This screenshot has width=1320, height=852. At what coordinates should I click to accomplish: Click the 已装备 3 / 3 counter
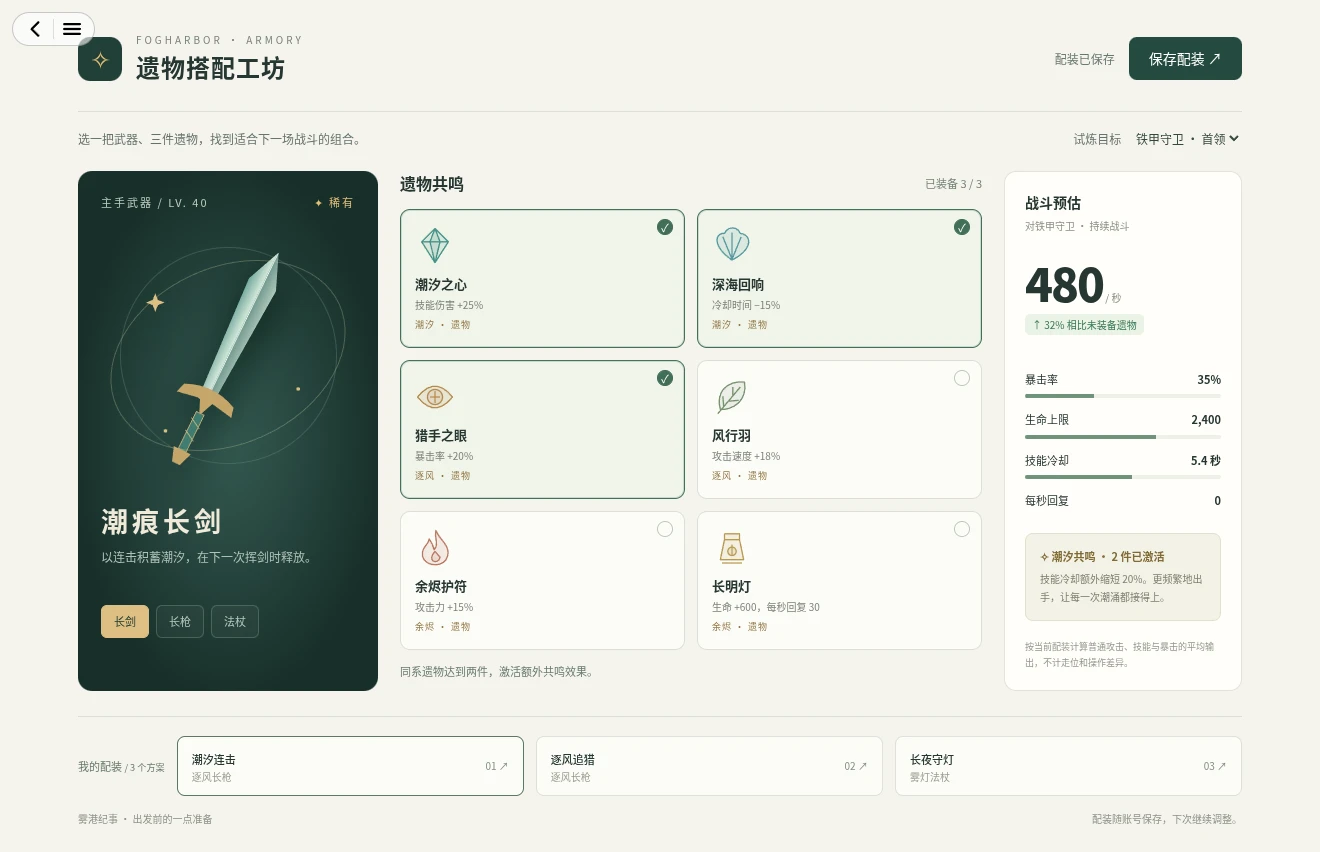(953, 184)
